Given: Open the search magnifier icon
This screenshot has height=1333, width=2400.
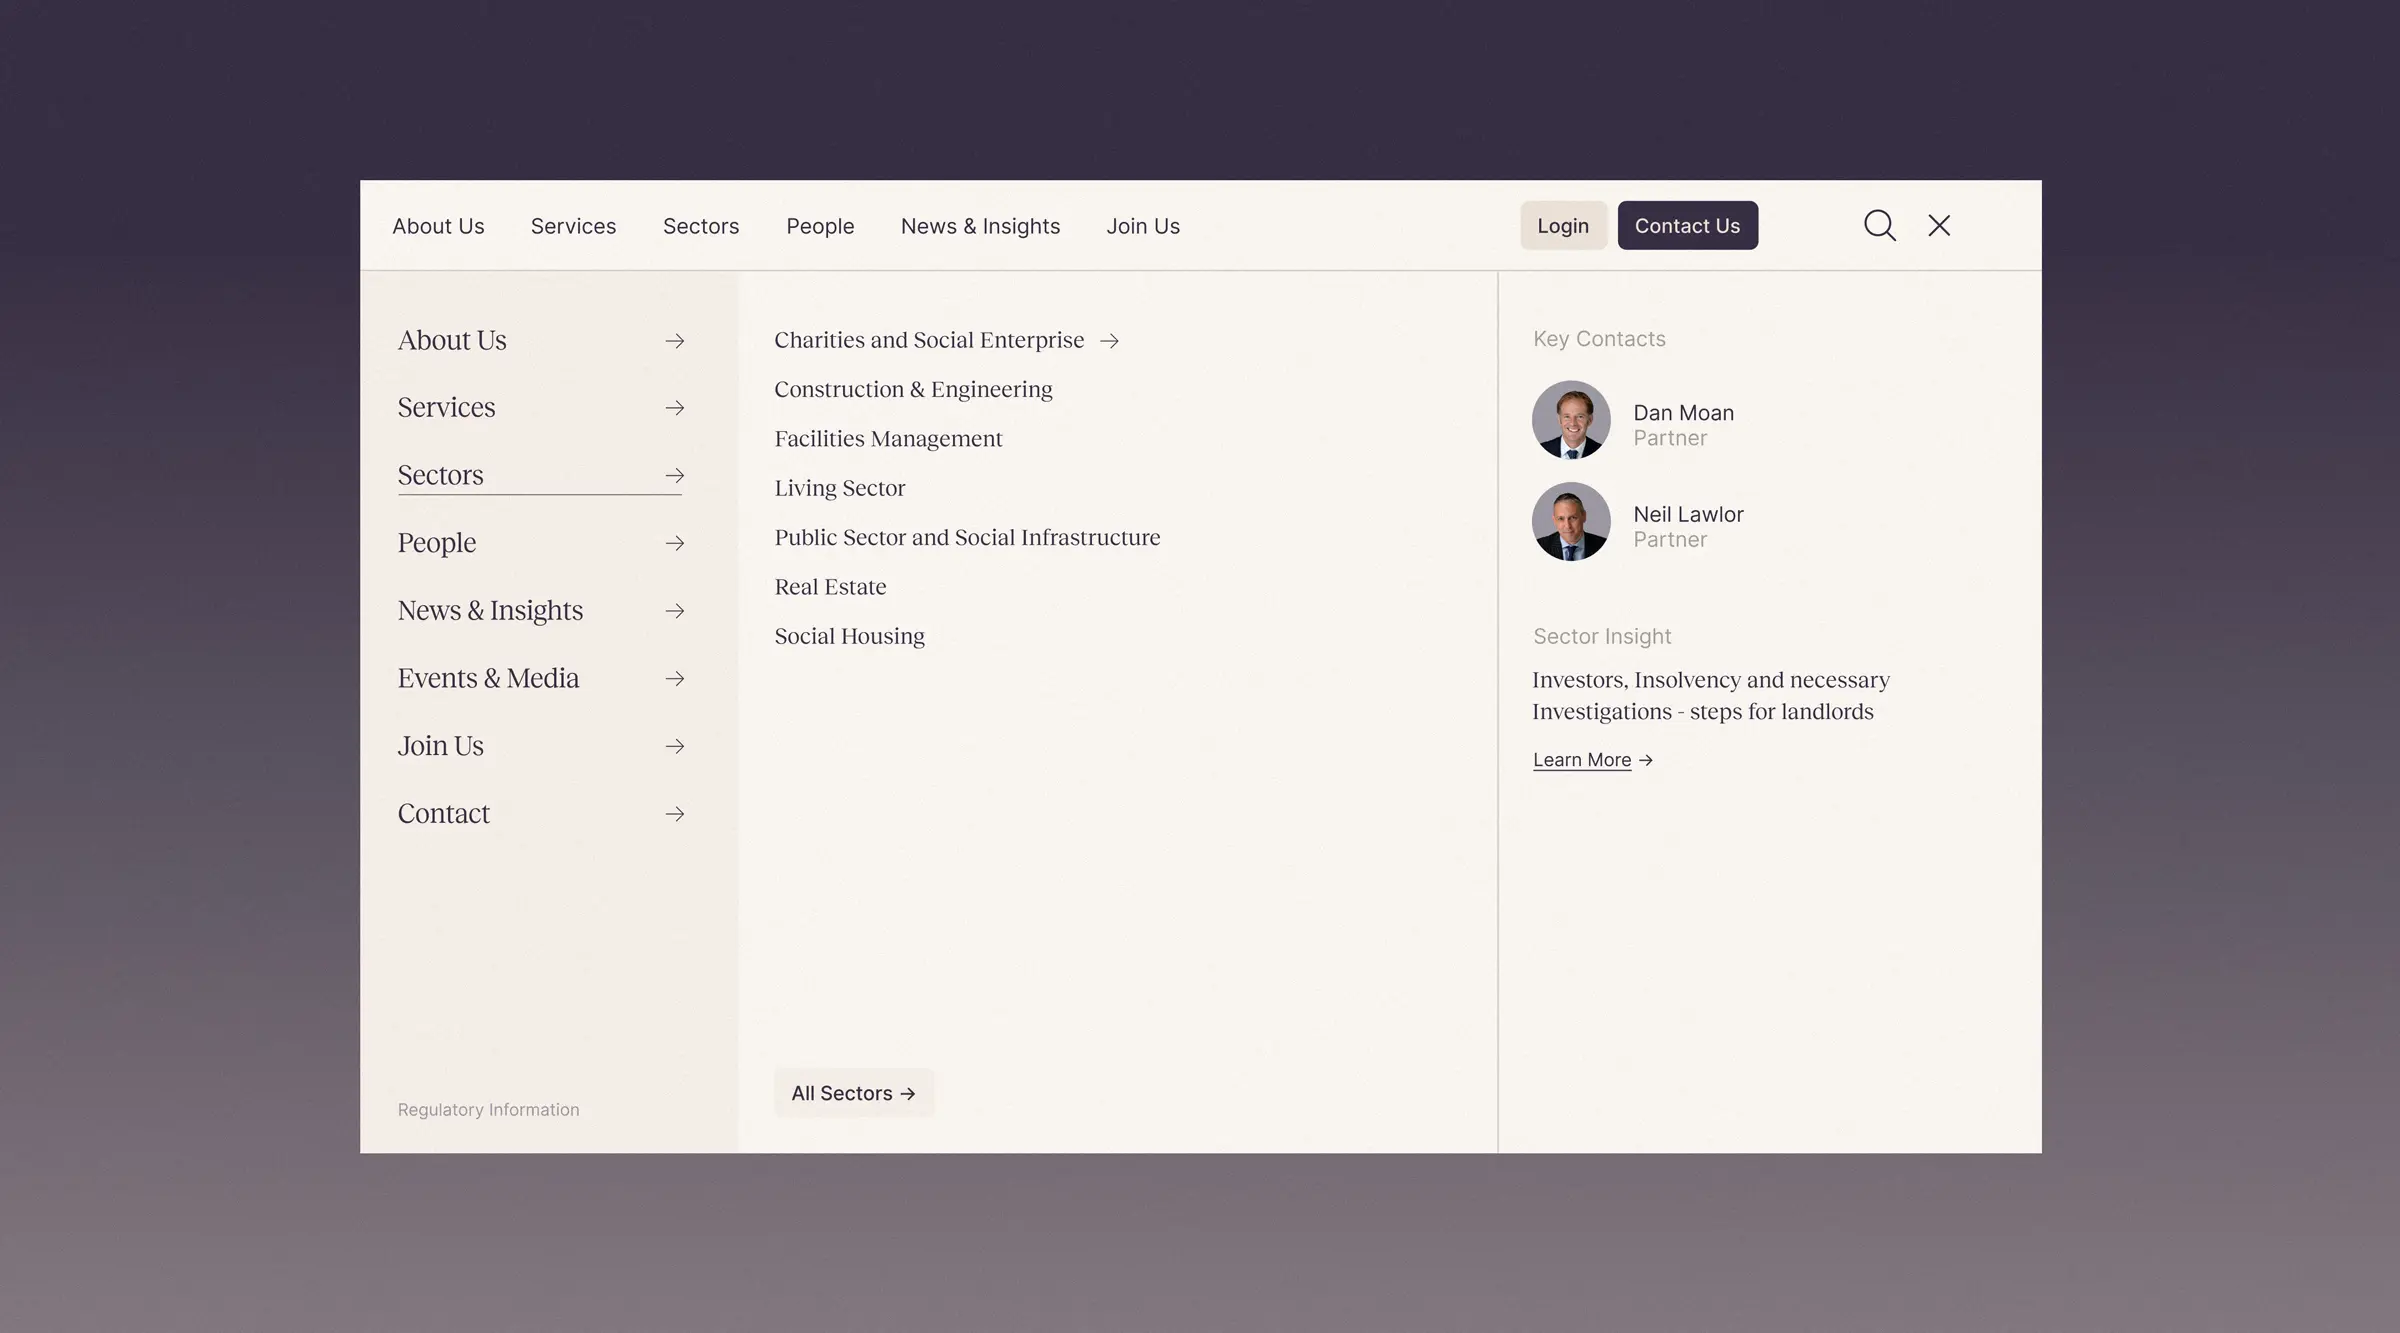Looking at the screenshot, I should 1879,225.
